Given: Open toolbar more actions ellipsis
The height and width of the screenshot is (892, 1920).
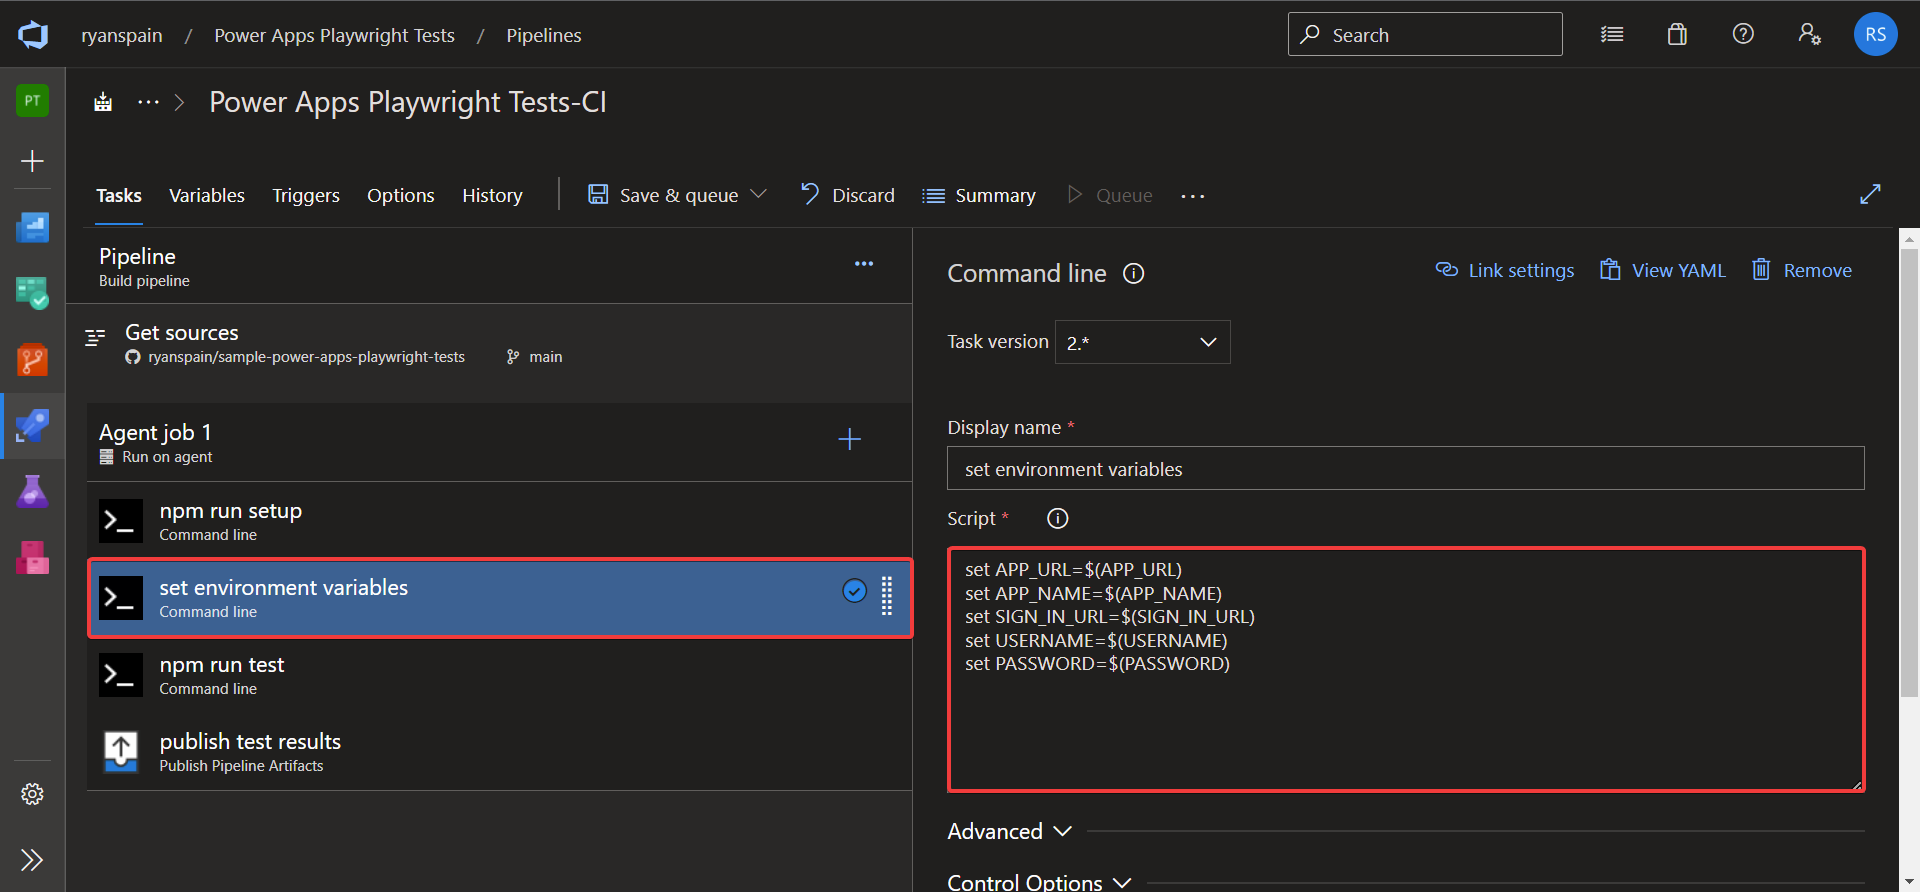Looking at the screenshot, I should click(x=1192, y=196).
